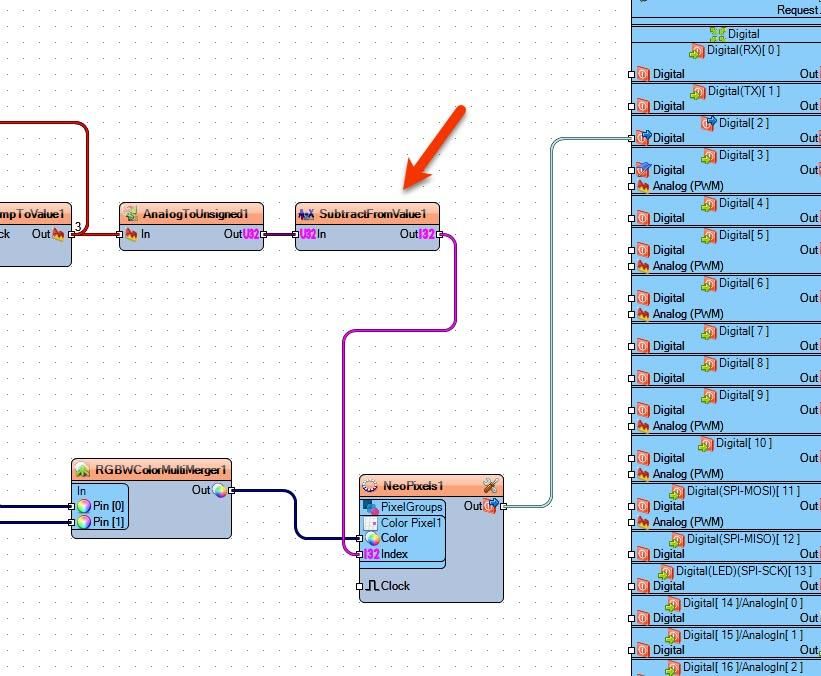Click the Digital[ 15 ]/AnalogIn[ 1 ] label

pos(743,635)
